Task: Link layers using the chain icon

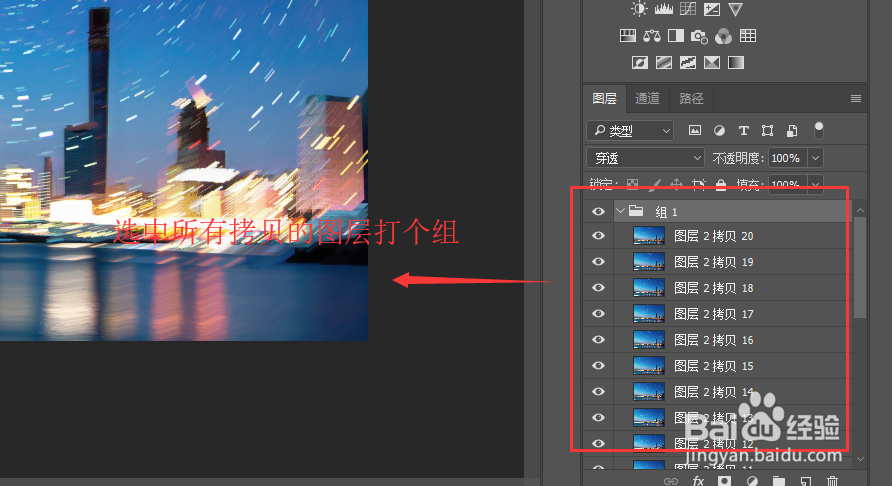Action: click(671, 481)
